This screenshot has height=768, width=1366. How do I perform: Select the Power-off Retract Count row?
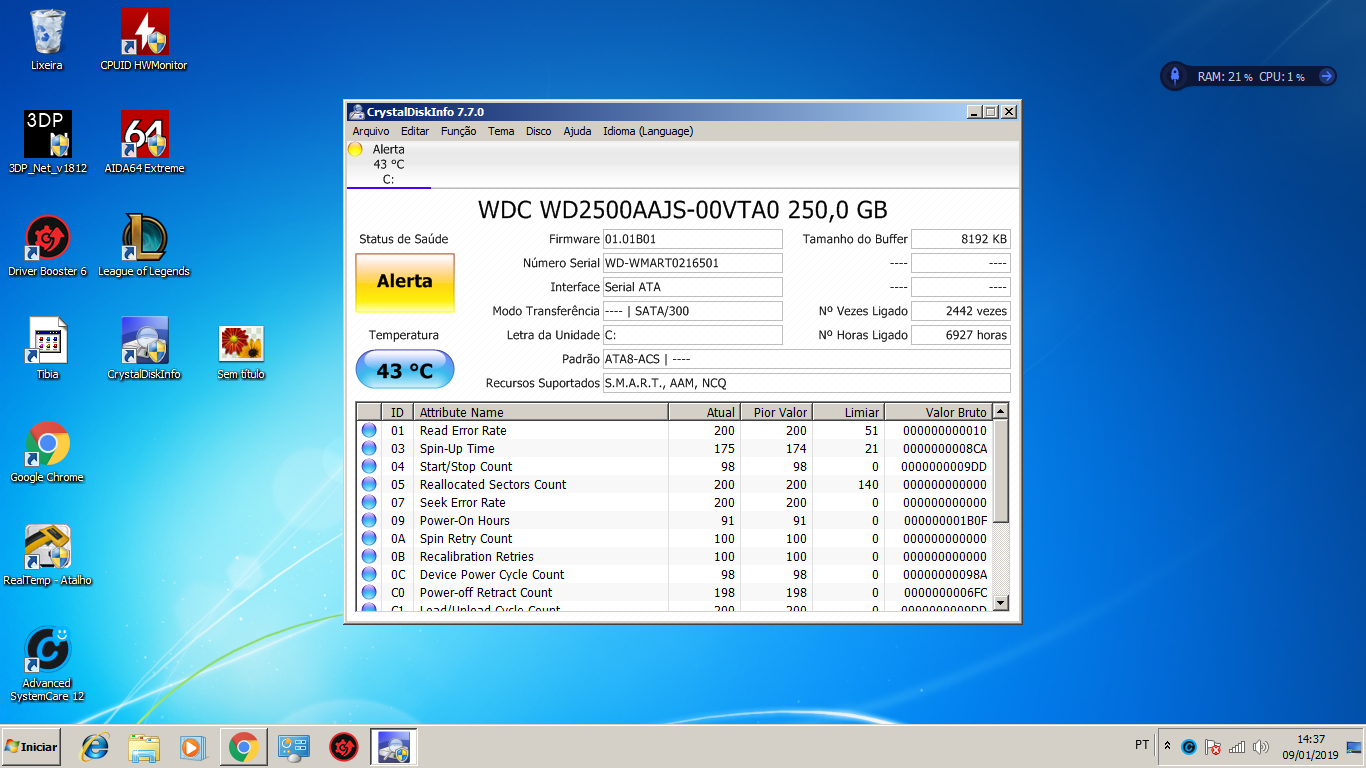tap(675, 592)
